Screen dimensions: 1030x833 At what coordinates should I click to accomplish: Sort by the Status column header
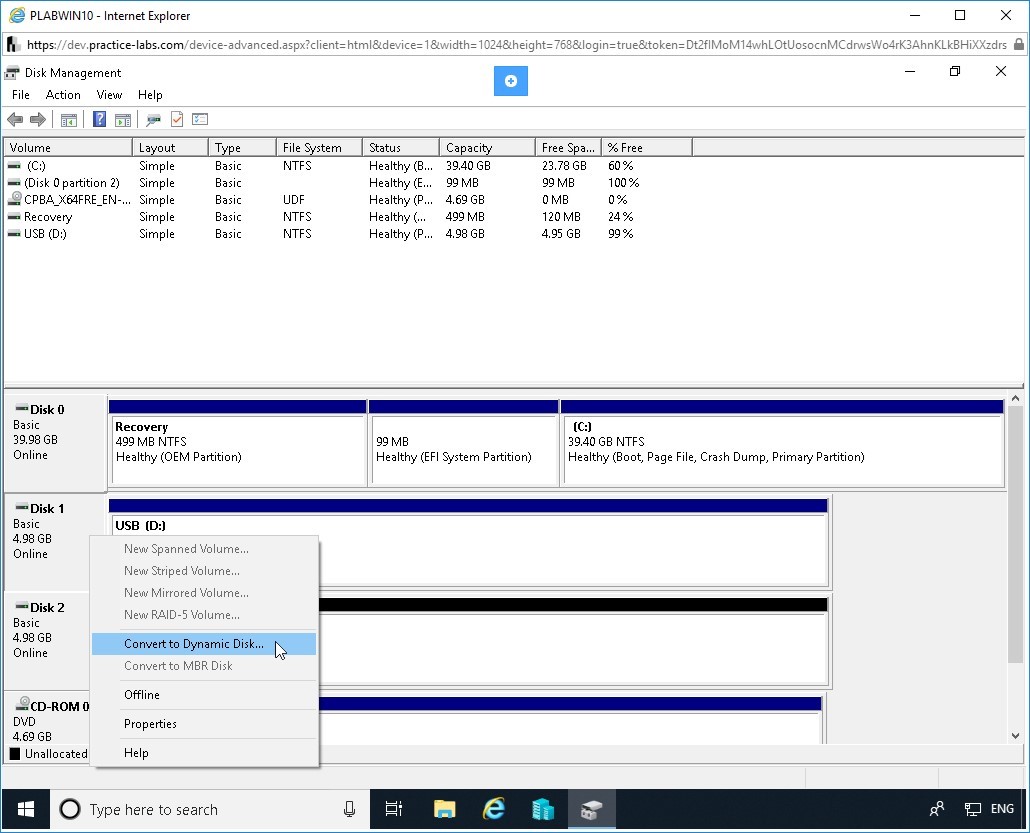[x=401, y=147]
